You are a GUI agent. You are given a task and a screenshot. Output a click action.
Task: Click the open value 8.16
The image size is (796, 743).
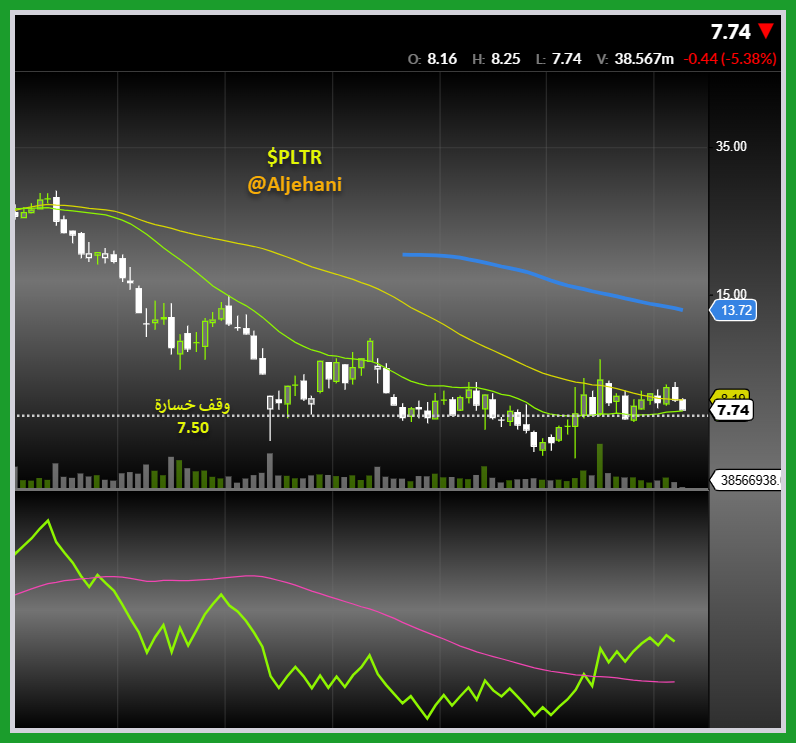(x=442, y=59)
